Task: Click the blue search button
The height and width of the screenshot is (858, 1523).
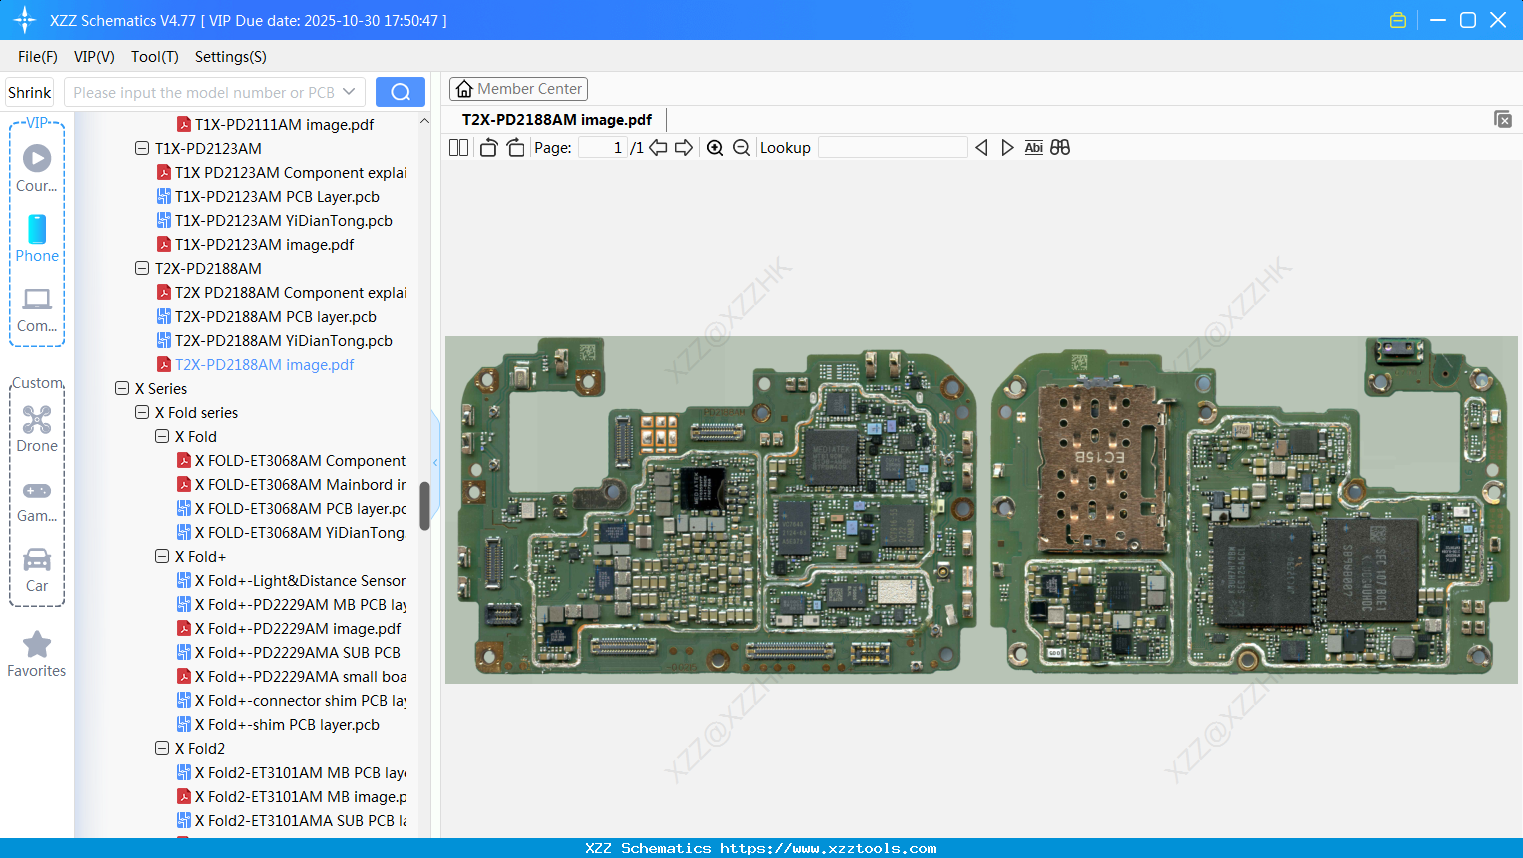Action: point(400,92)
